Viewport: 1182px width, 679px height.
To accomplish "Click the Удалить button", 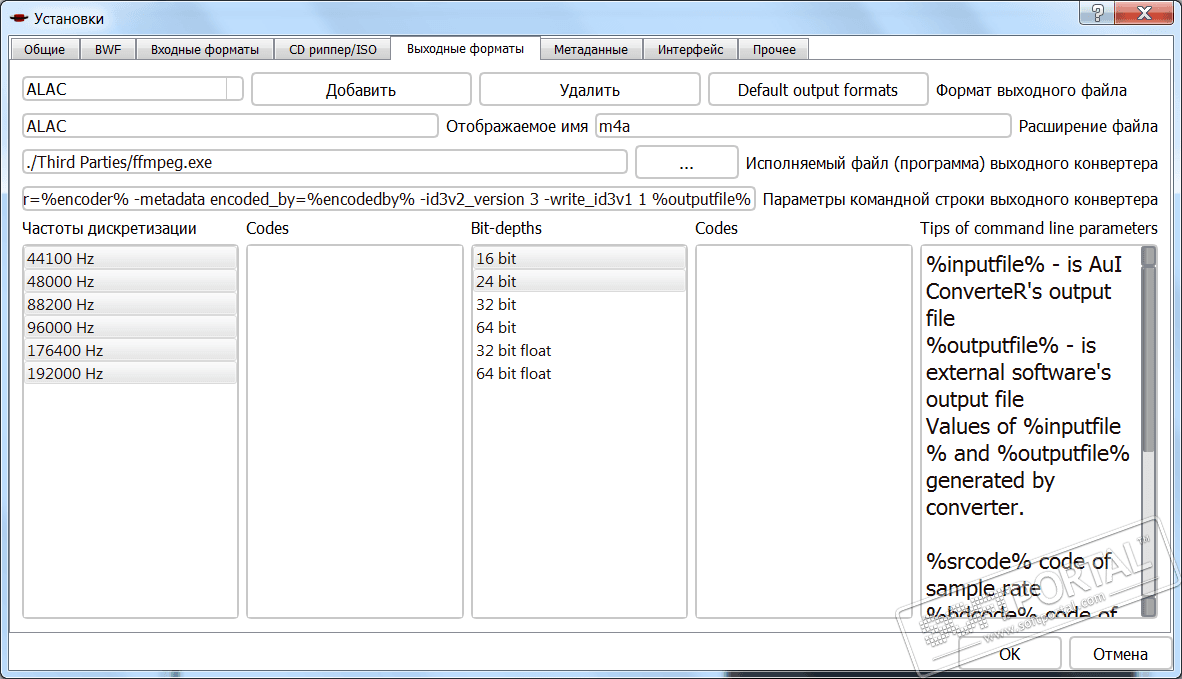I will click(589, 90).
